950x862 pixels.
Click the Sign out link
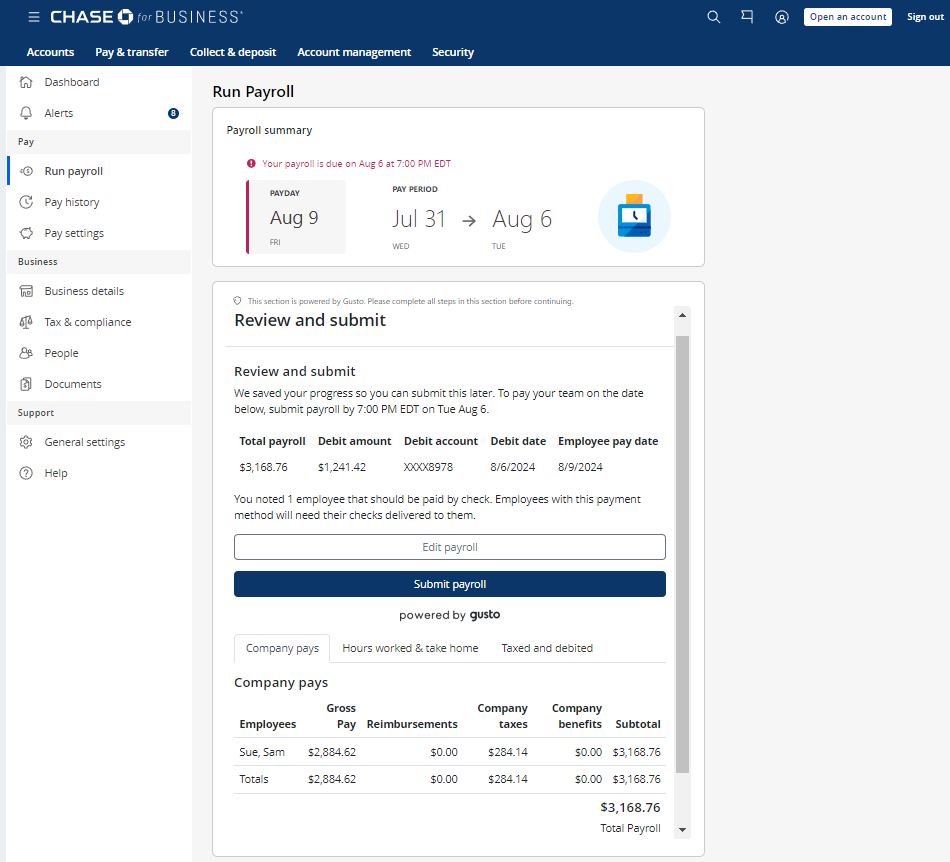click(925, 17)
